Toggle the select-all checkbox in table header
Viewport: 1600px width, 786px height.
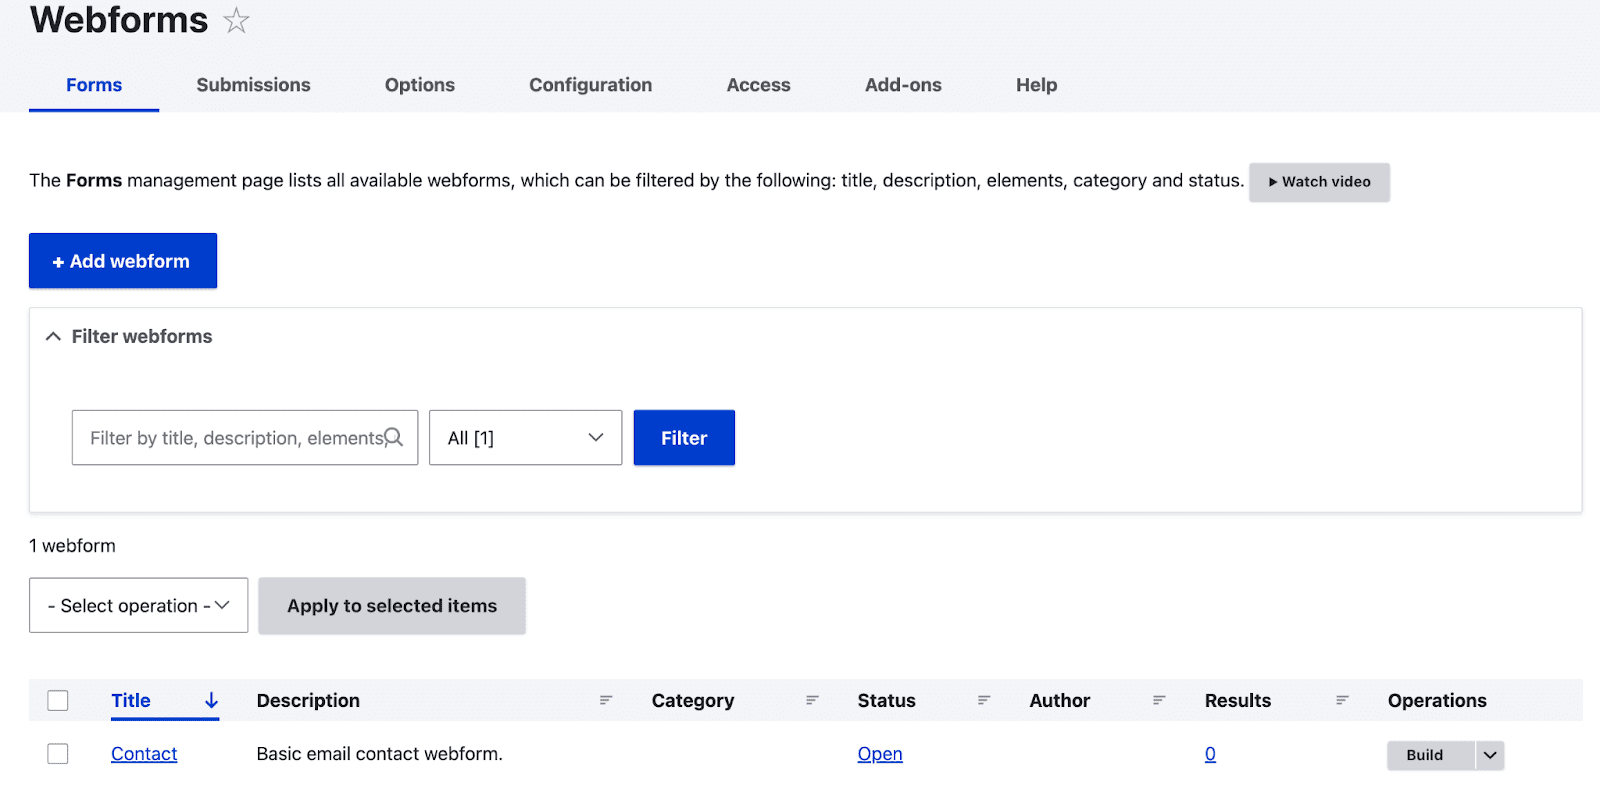[x=58, y=701]
